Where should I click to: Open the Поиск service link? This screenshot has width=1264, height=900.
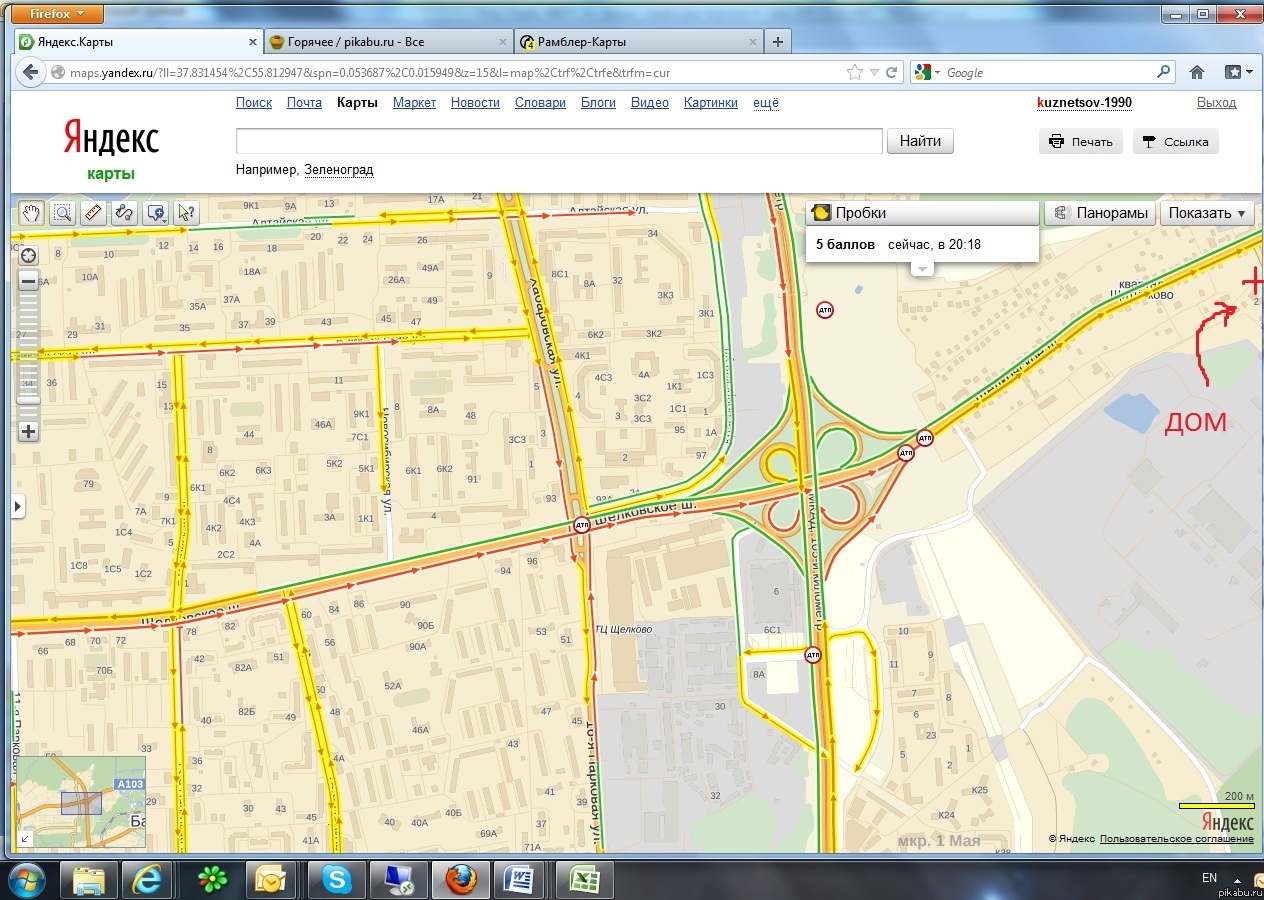(x=254, y=103)
